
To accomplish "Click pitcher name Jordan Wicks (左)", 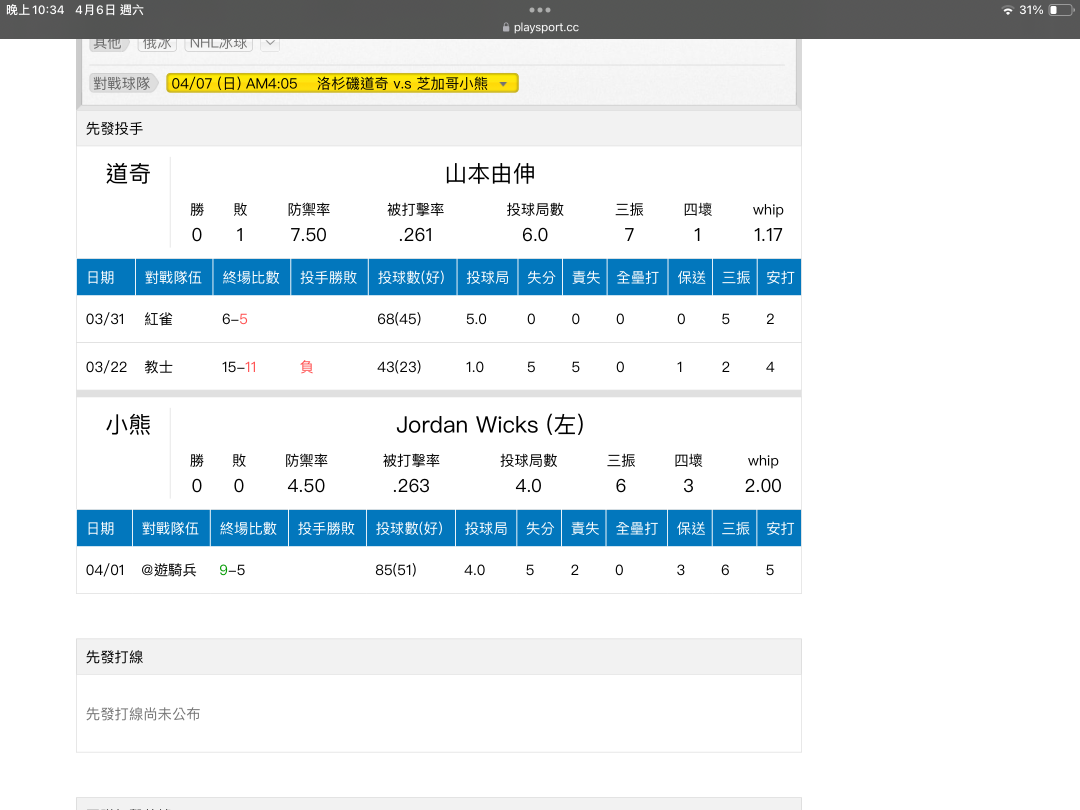I will point(490,424).
